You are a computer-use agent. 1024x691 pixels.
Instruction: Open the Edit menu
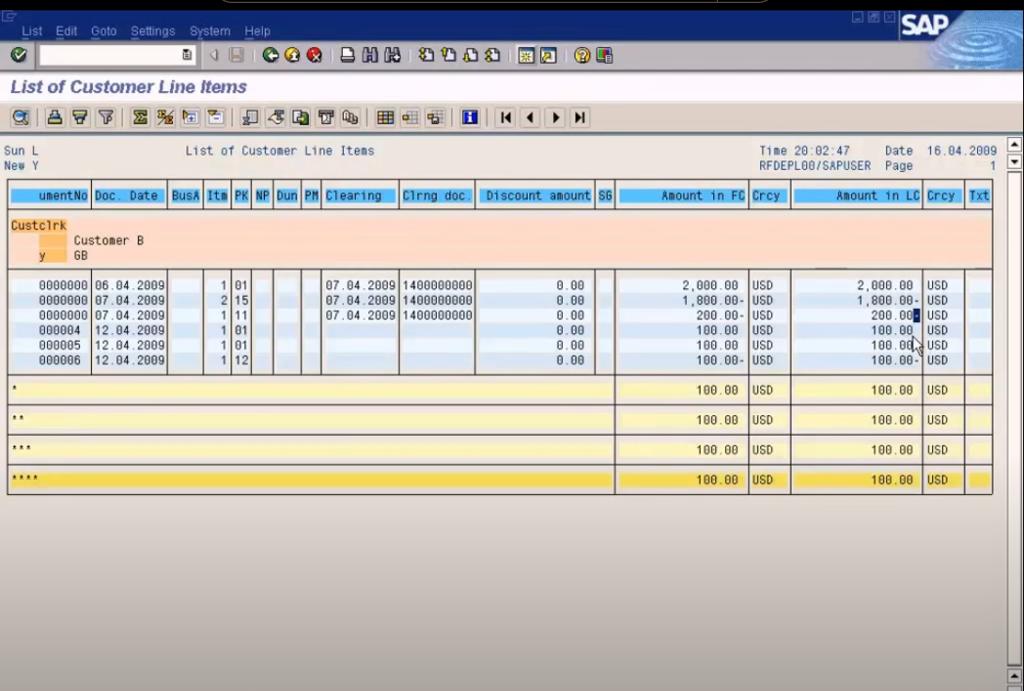click(x=66, y=31)
